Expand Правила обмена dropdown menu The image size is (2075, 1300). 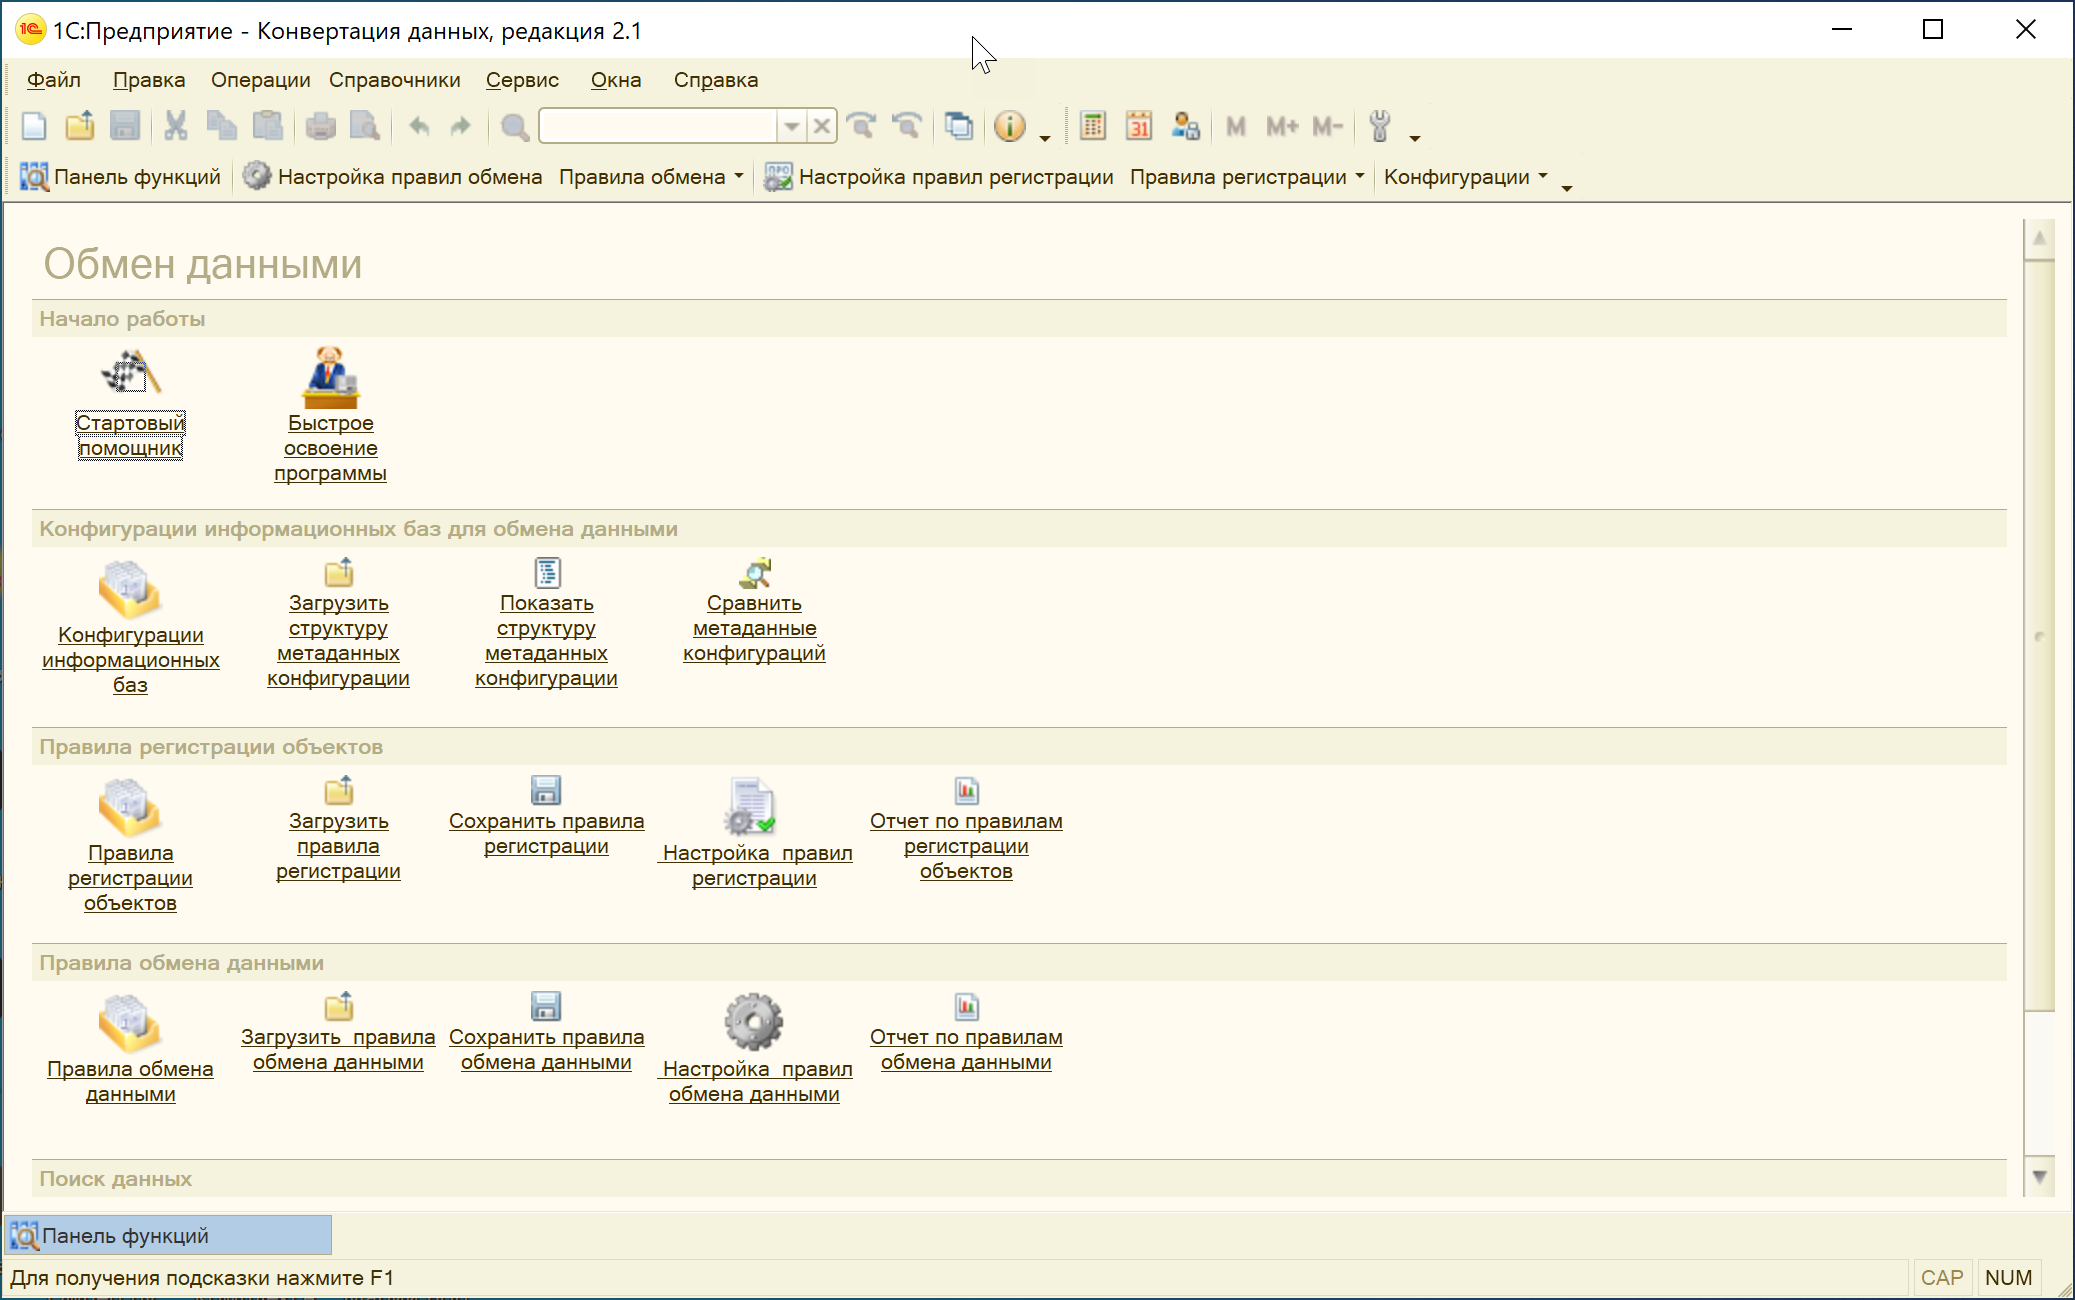(743, 177)
